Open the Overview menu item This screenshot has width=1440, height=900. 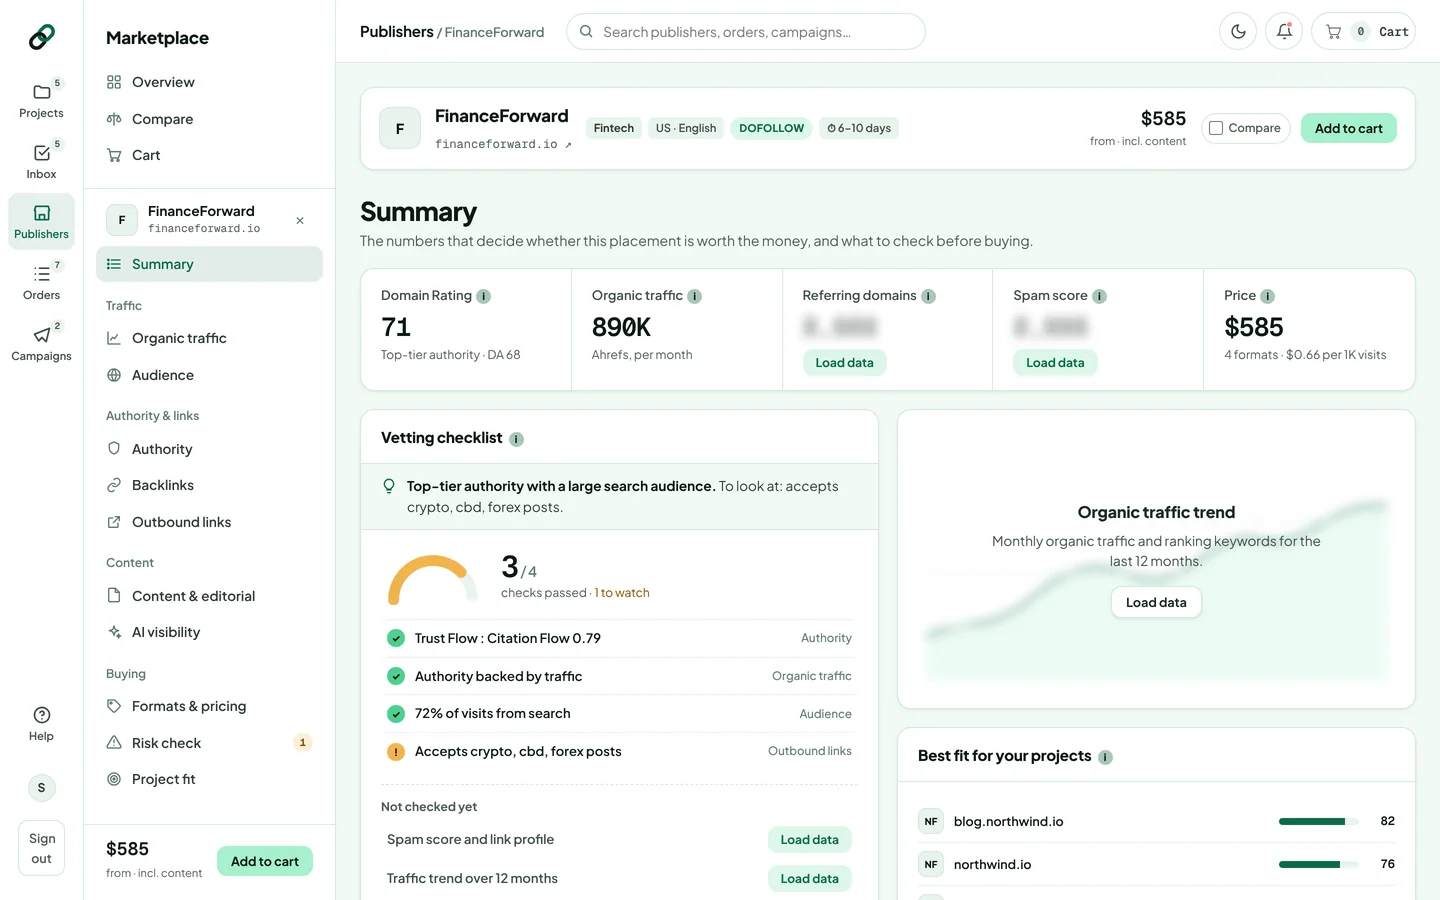tap(209, 82)
